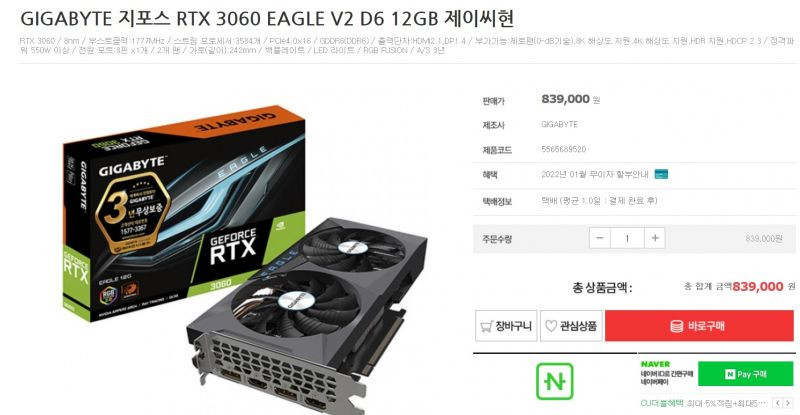Click the order quantity input field
This screenshot has height=415, width=800.
click(x=628, y=238)
